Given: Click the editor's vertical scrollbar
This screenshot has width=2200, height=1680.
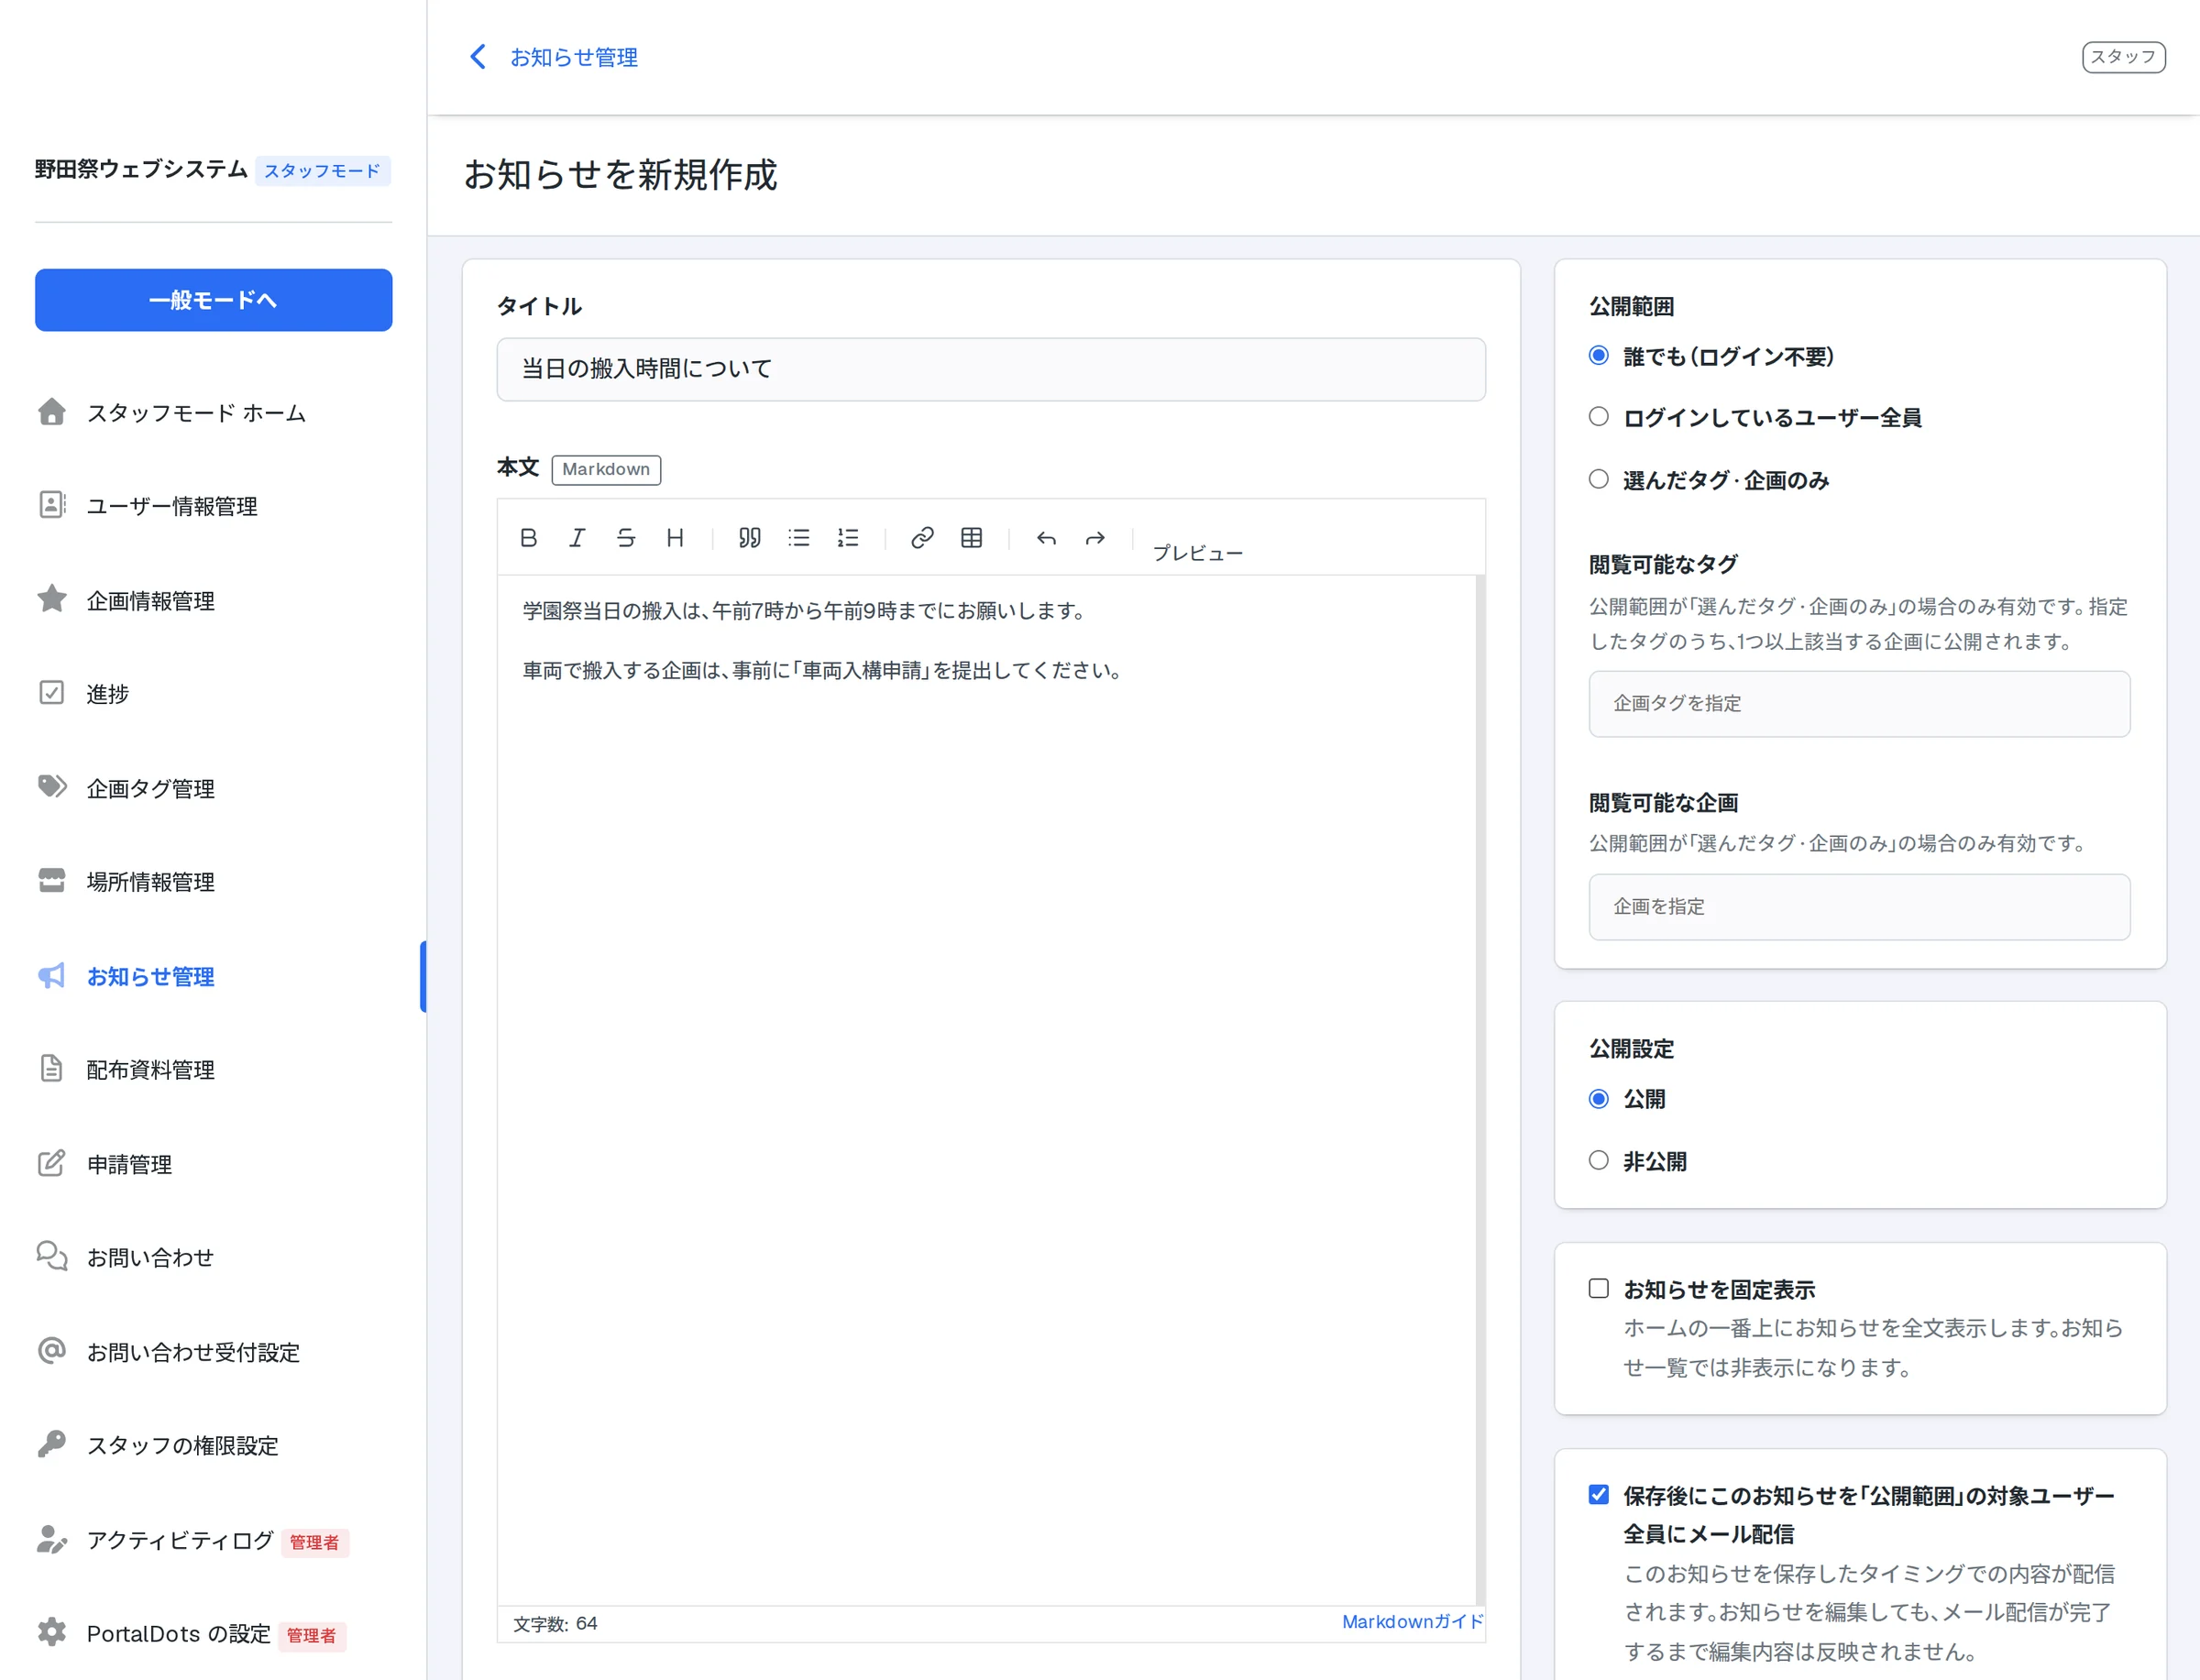Looking at the screenshot, I should (x=1480, y=1090).
